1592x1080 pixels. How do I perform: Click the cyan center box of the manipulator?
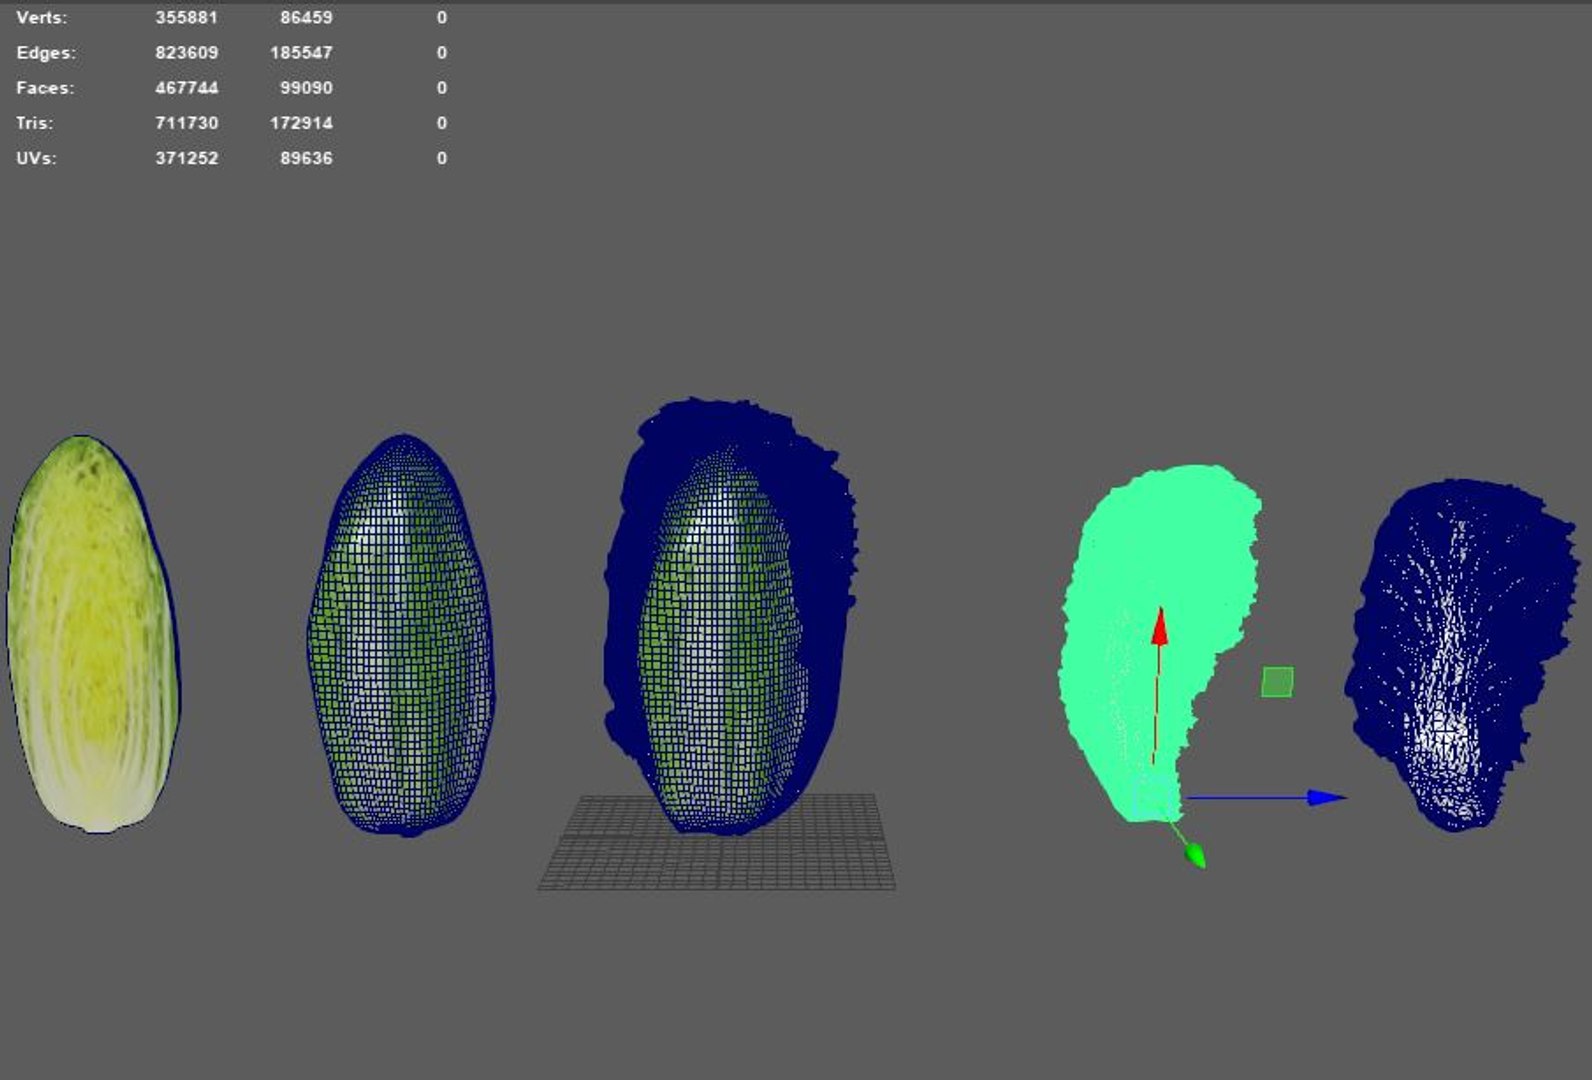click(x=1154, y=796)
